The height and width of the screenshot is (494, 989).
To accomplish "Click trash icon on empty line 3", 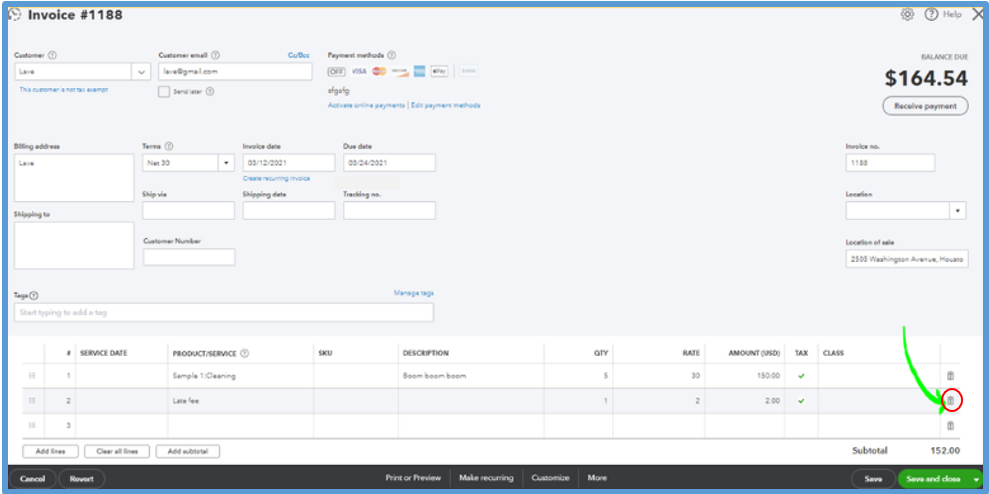I will tap(951, 425).
